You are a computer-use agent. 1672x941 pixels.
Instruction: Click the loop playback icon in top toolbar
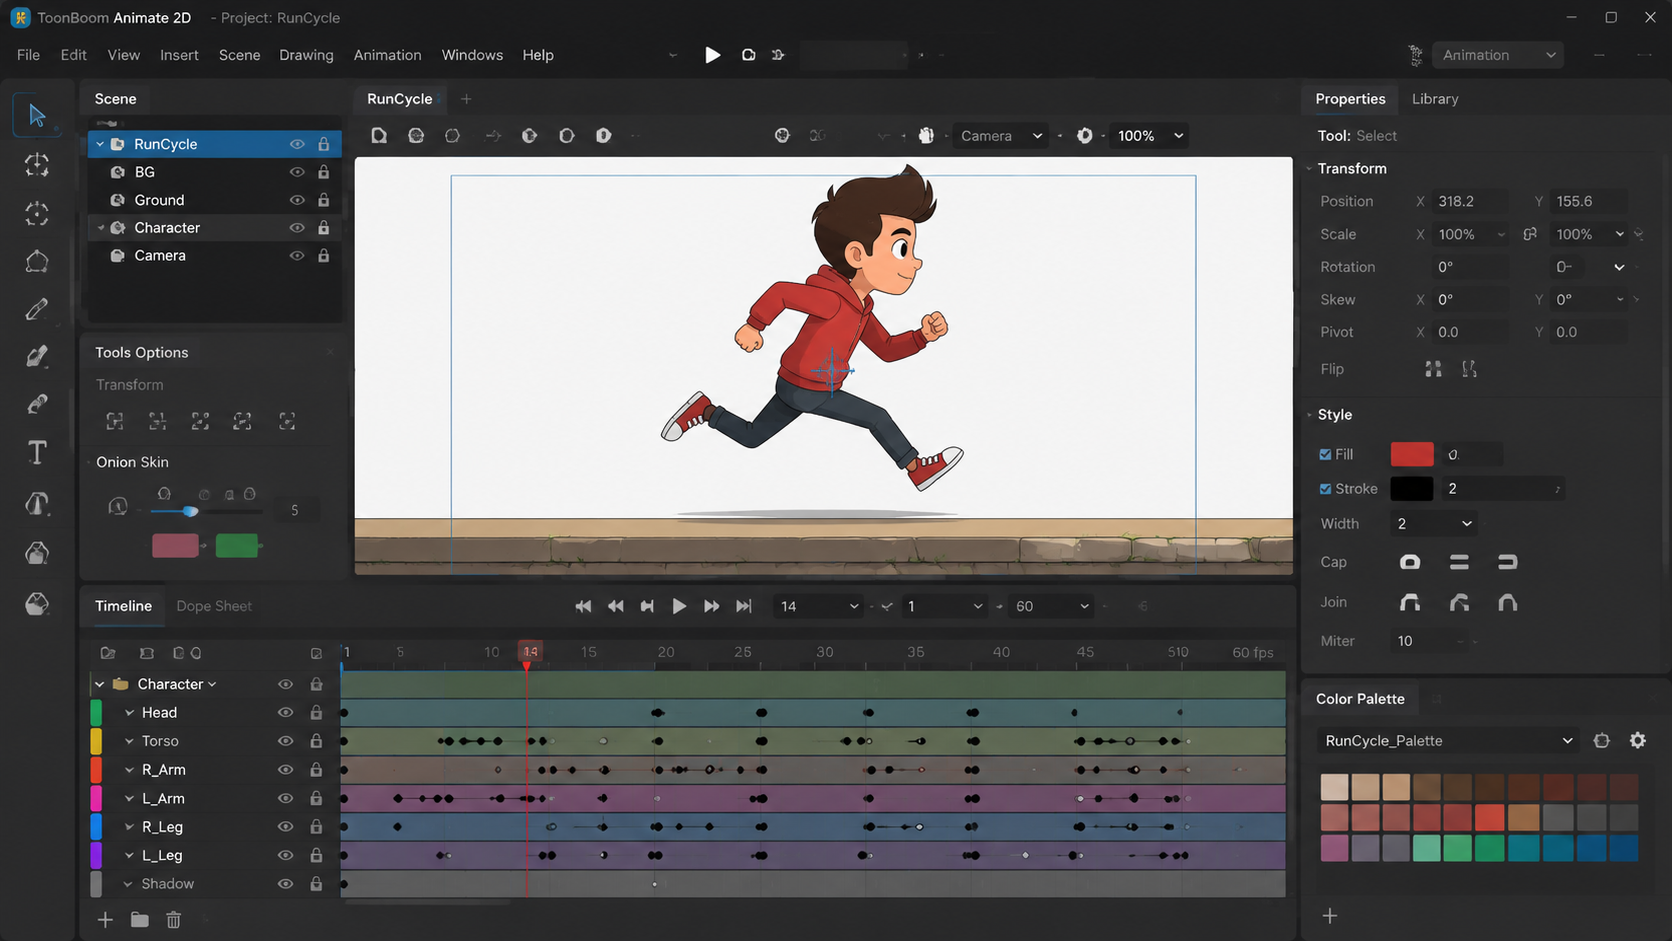748,55
